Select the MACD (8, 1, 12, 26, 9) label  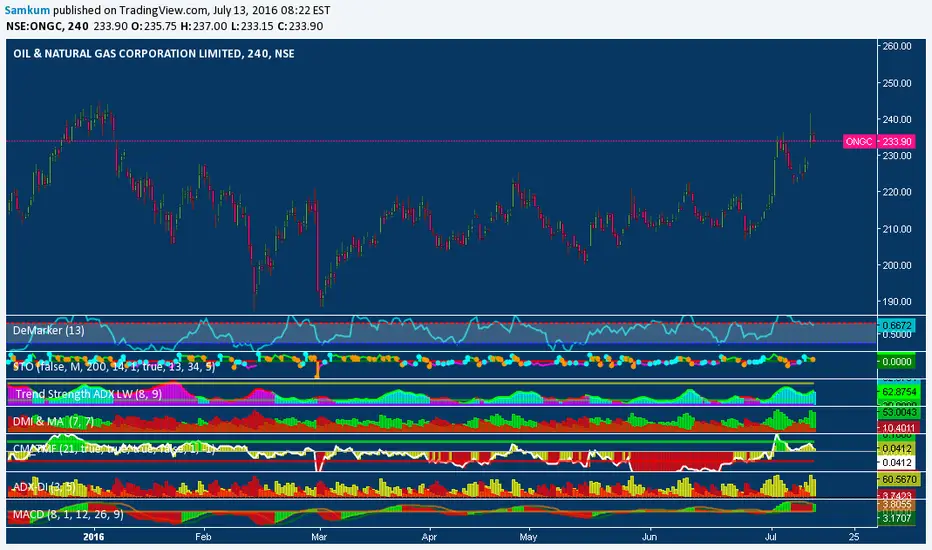[68, 514]
